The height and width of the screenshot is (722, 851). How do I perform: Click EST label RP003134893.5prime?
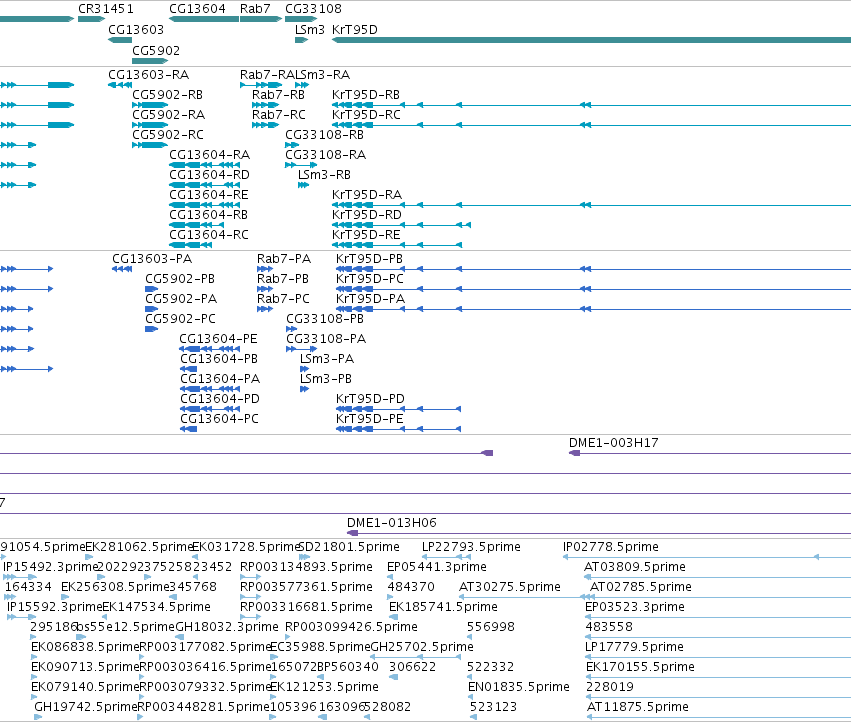click(306, 567)
